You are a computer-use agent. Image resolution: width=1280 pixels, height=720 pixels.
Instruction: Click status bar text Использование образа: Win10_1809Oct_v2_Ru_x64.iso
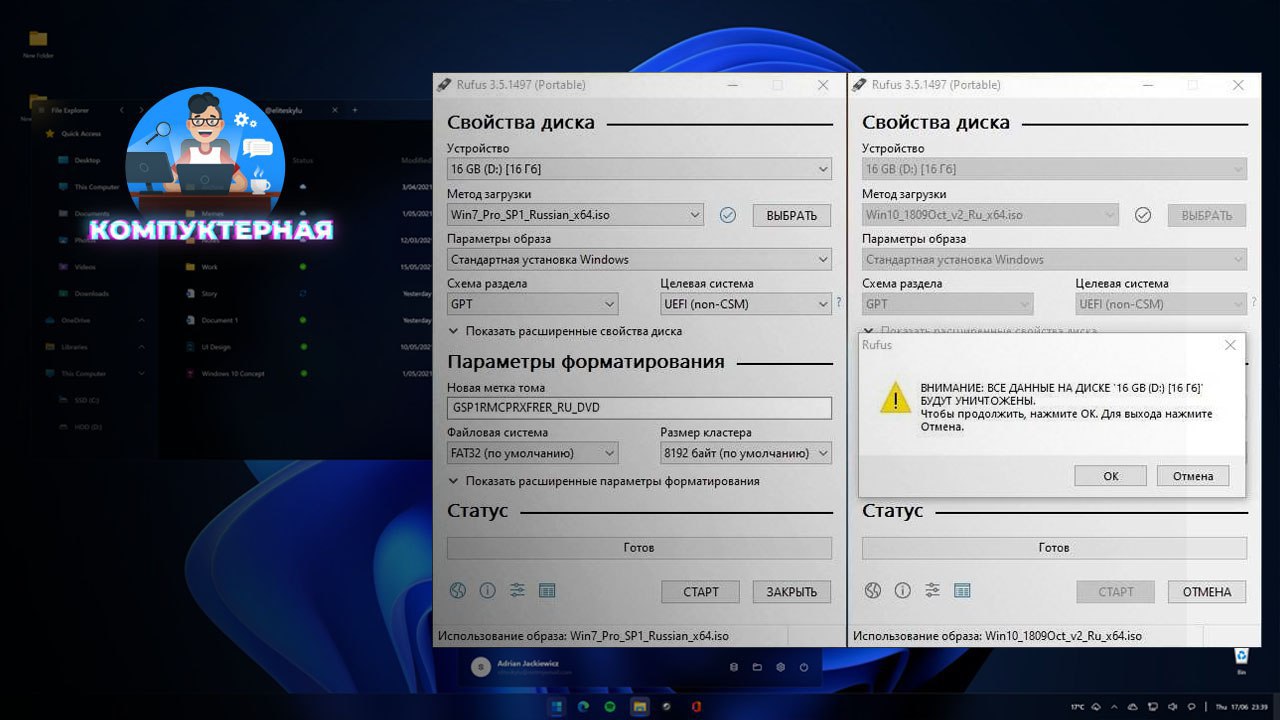[997, 636]
